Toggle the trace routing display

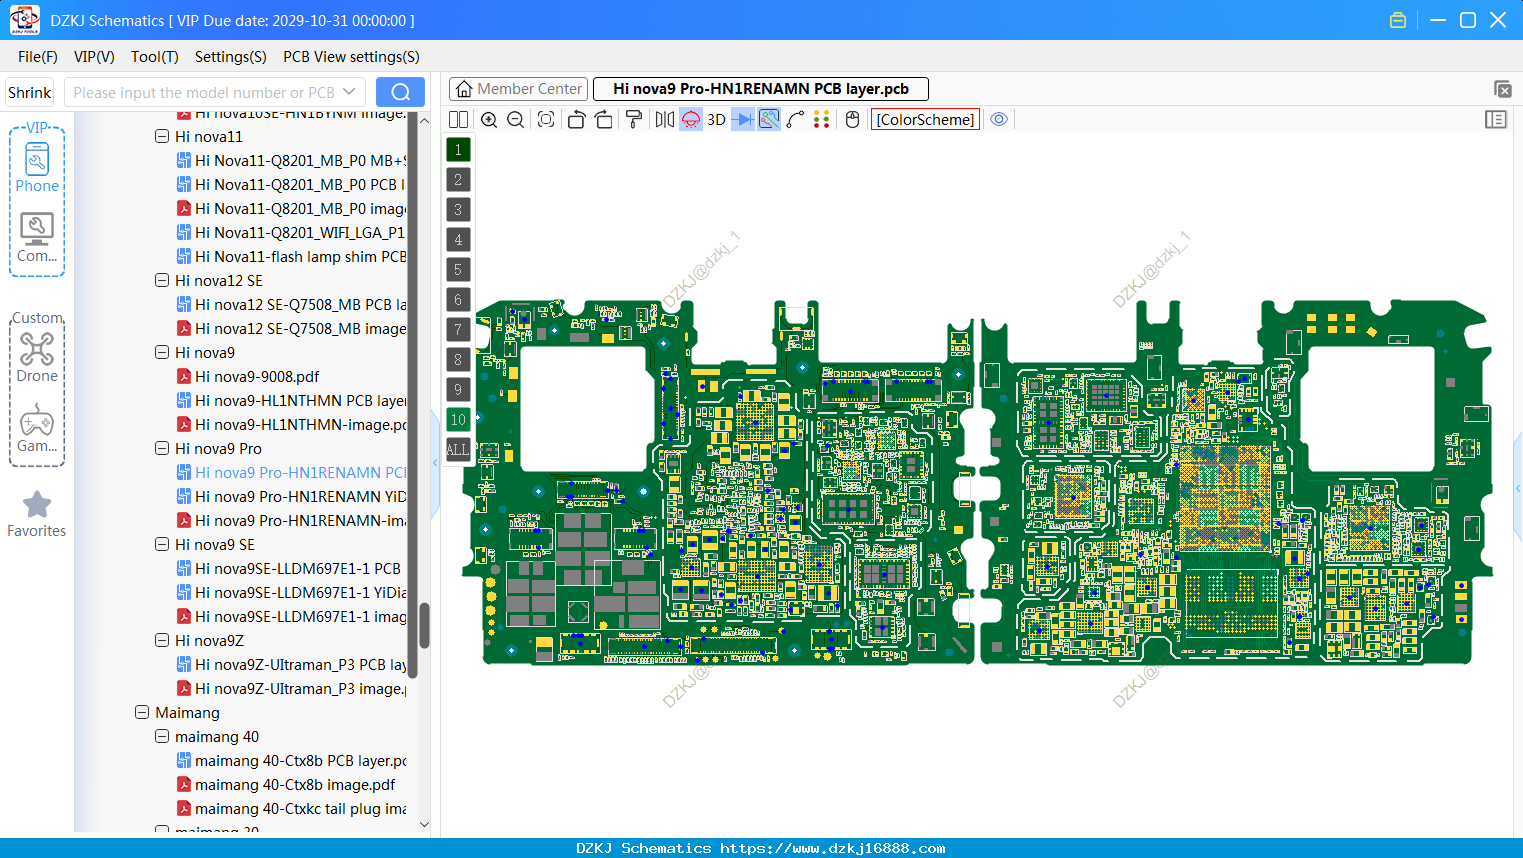pyautogui.click(x=769, y=120)
